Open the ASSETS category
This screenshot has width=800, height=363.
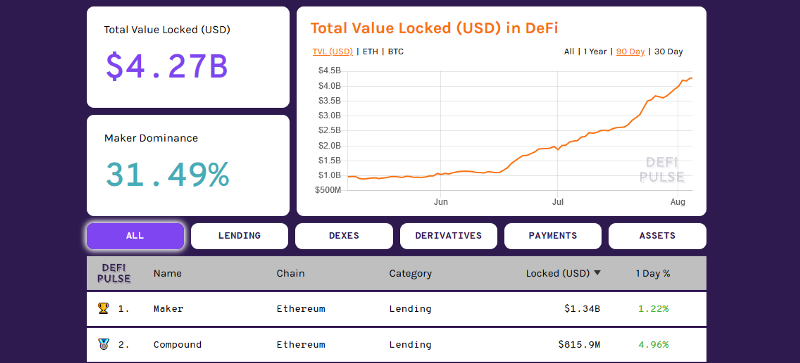click(x=657, y=236)
